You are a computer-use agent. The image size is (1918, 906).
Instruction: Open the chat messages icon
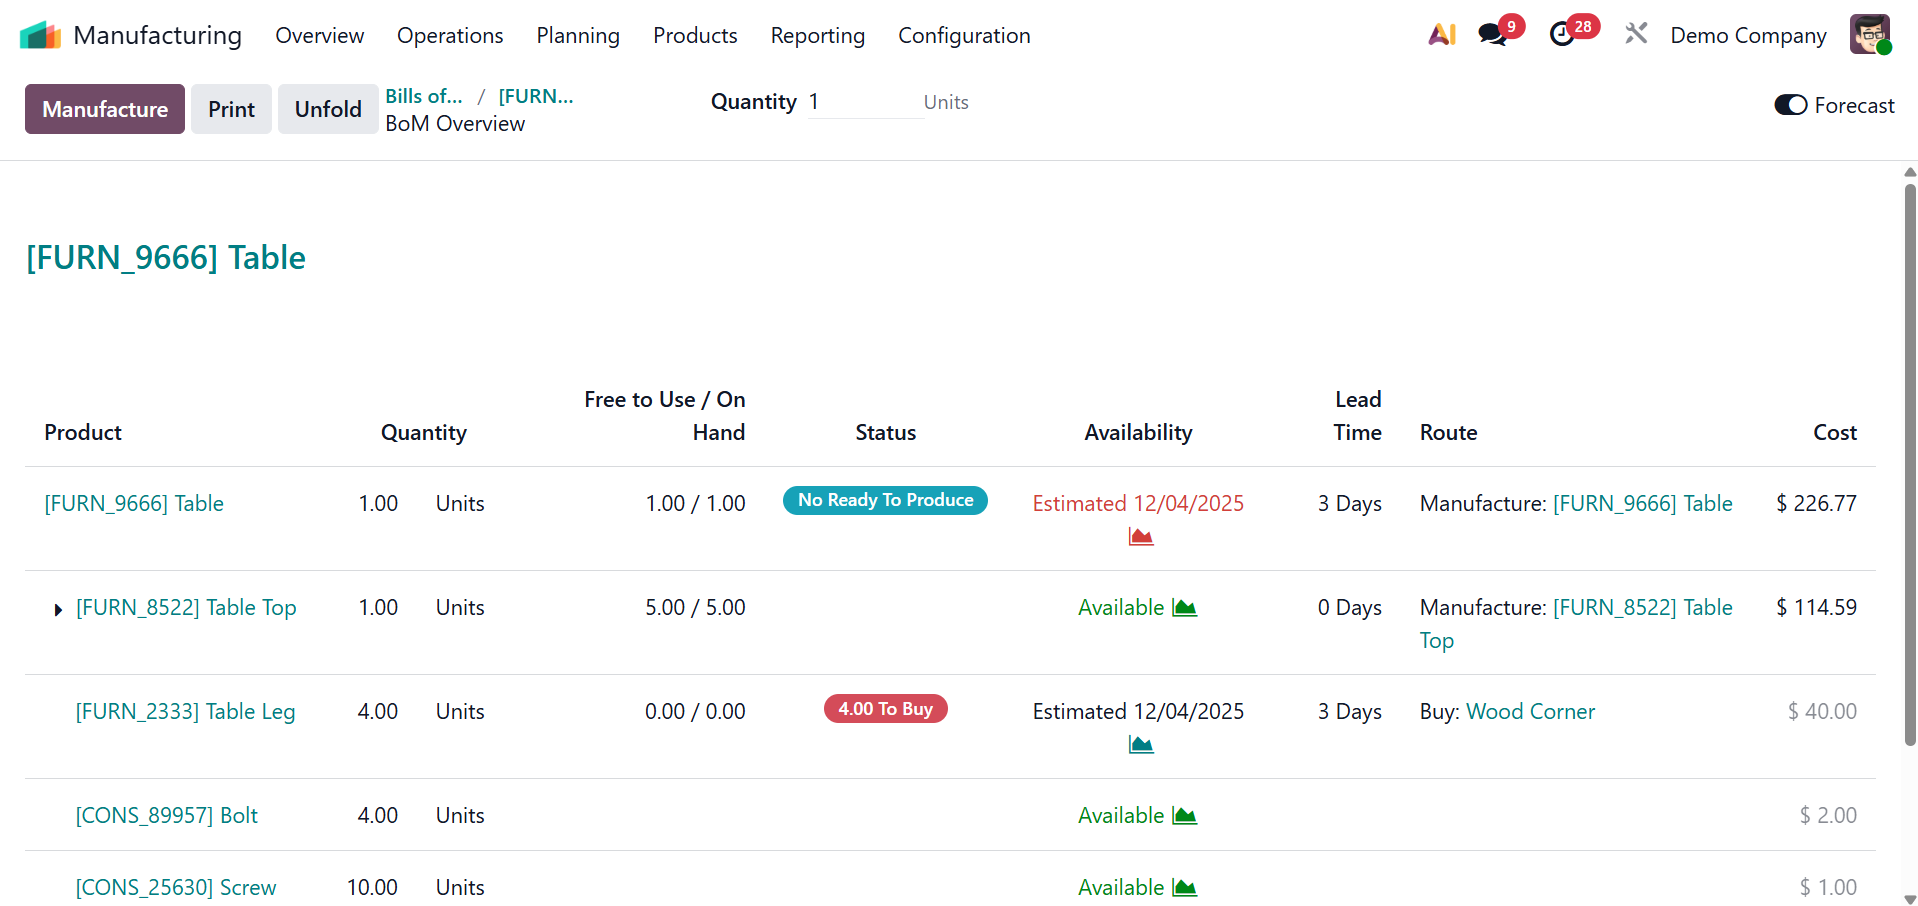pyautogui.click(x=1492, y=35)
